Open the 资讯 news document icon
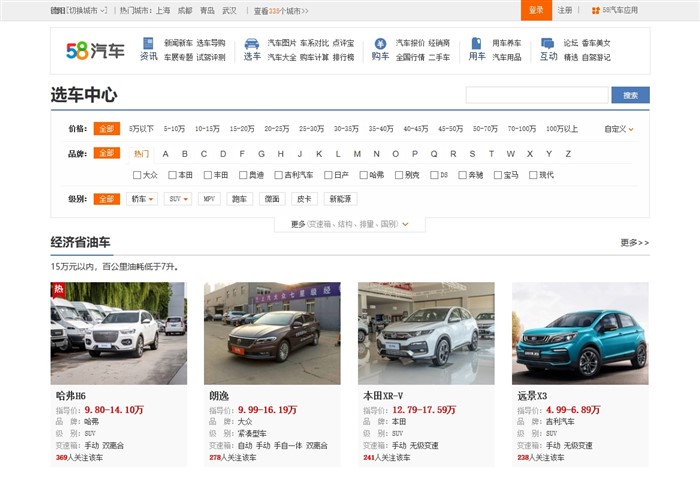The width and height of the screenshot is (700, 480). pyautogui.click(x=148, y=44)
